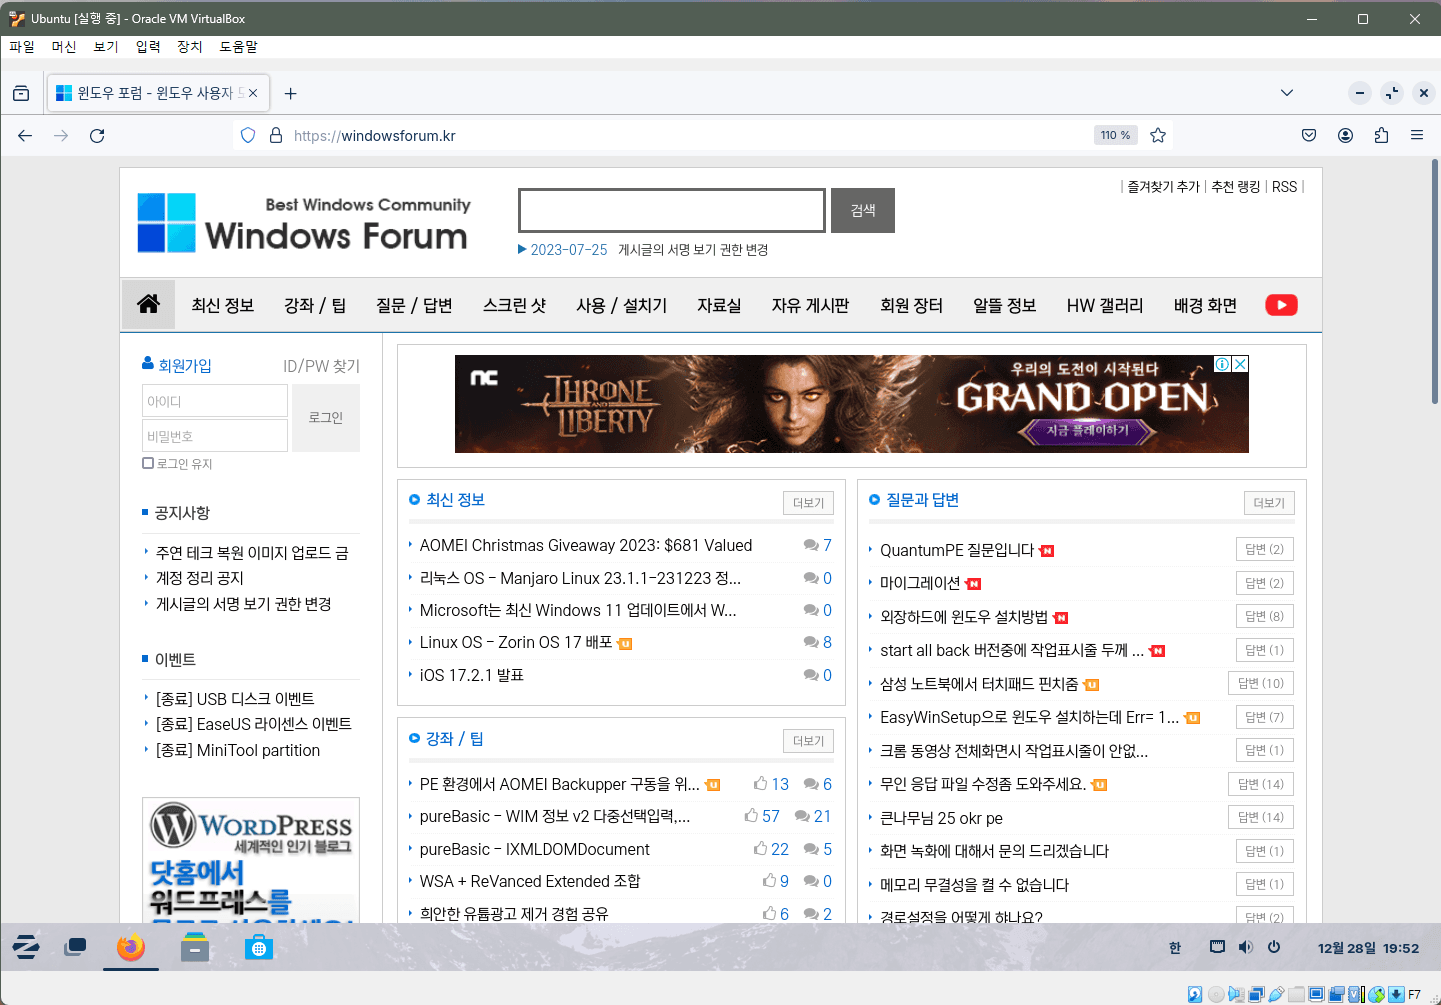
Task: Click the home icon in the forum navigation bar
Action: (148, 304)
